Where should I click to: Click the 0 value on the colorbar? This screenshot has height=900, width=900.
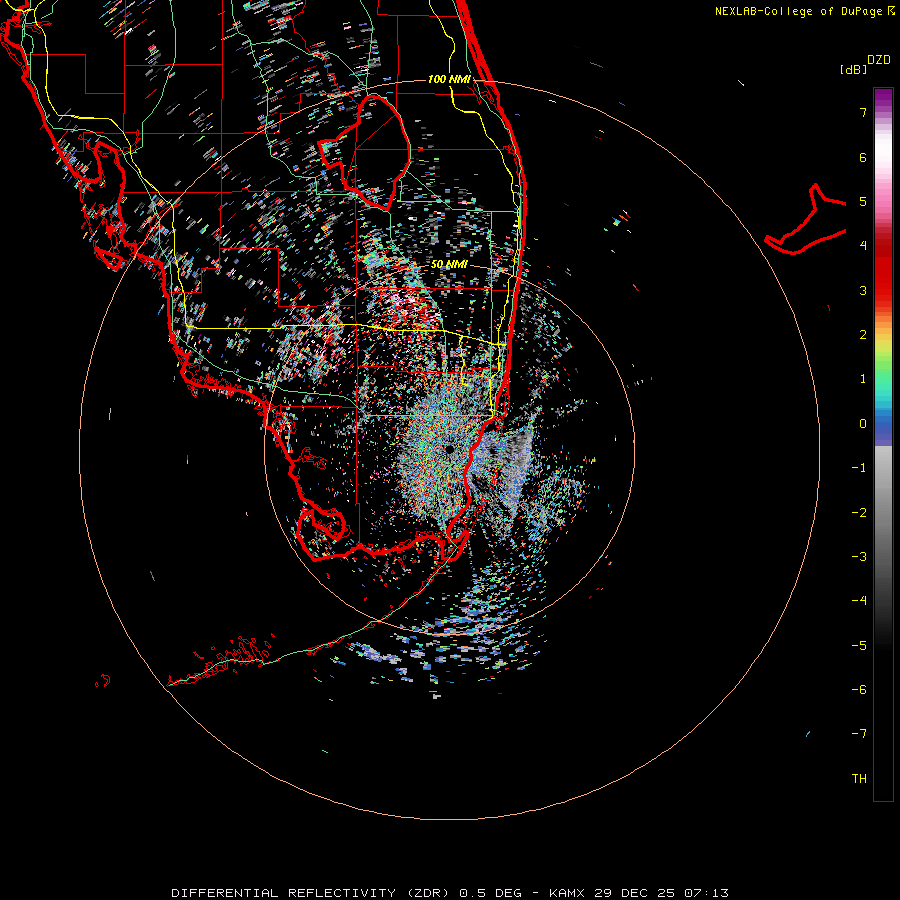point(863,424)
